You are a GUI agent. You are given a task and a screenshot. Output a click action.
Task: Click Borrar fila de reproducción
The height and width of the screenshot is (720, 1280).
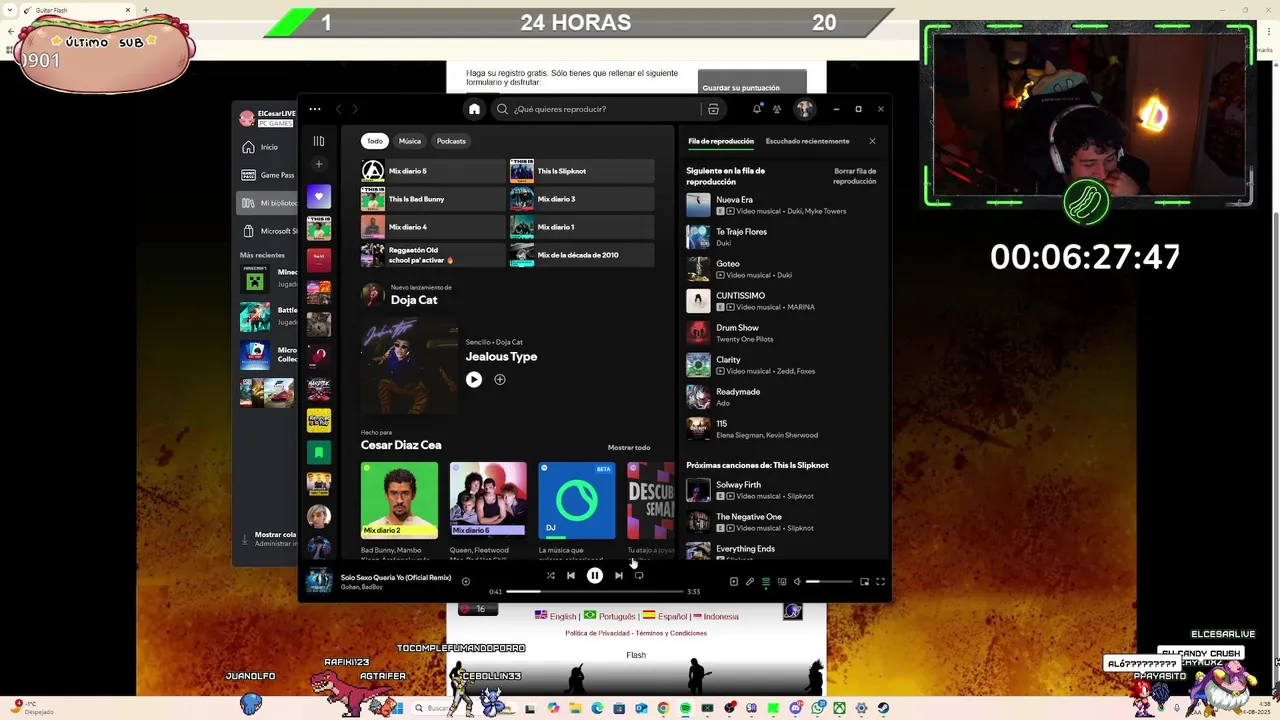[855, 176]
